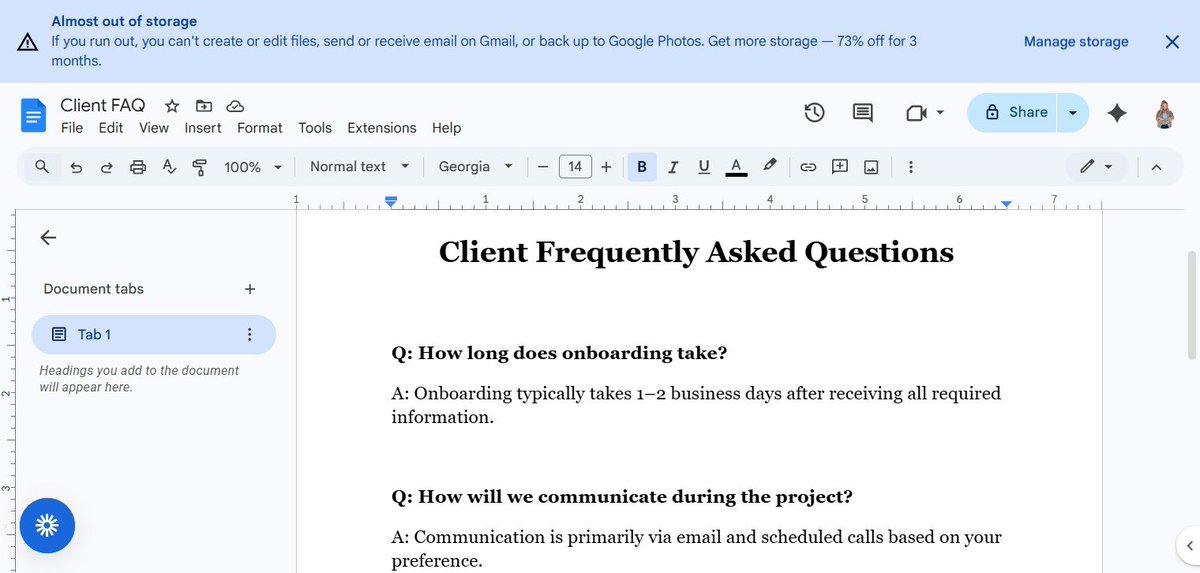Viewport: 1200px width, 573px height.
Task: Close the document tabs sidebar arrow
Action: pyautogui.click(x=48, y=237)
